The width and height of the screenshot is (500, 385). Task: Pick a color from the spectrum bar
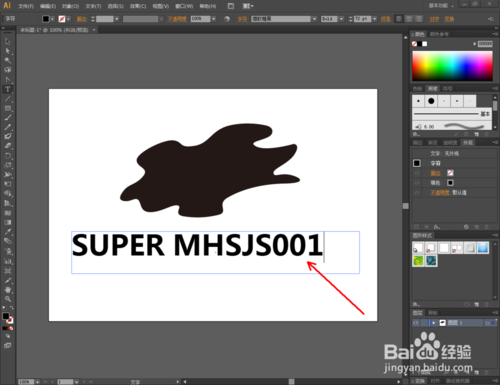pyautogui.click(x=452, y=66)
